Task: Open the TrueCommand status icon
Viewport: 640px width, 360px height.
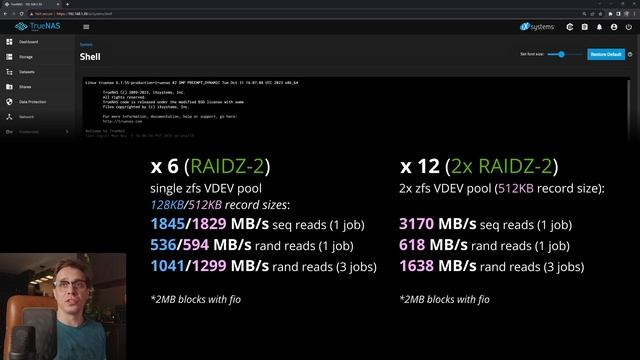Action: pyautogui.click(x=570, y=27)
